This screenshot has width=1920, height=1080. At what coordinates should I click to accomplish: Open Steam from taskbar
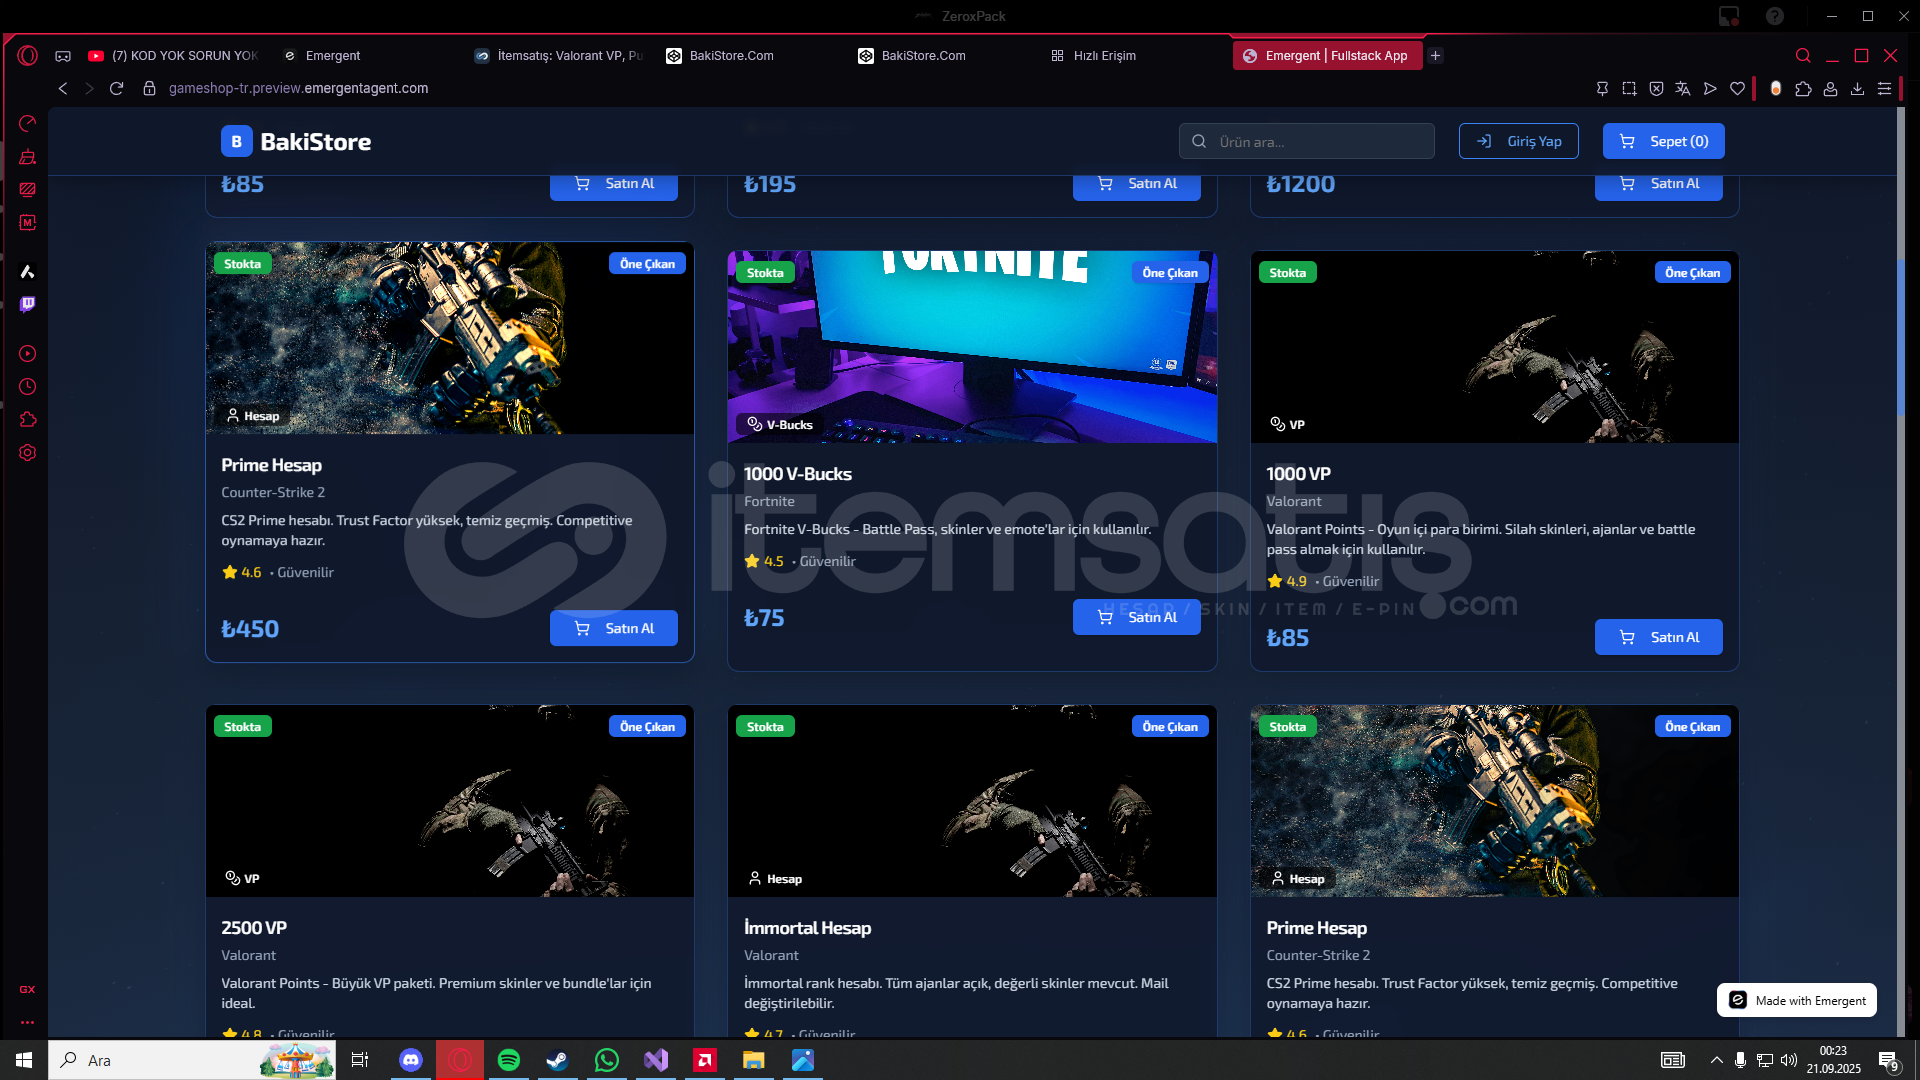coord(557,1060)
